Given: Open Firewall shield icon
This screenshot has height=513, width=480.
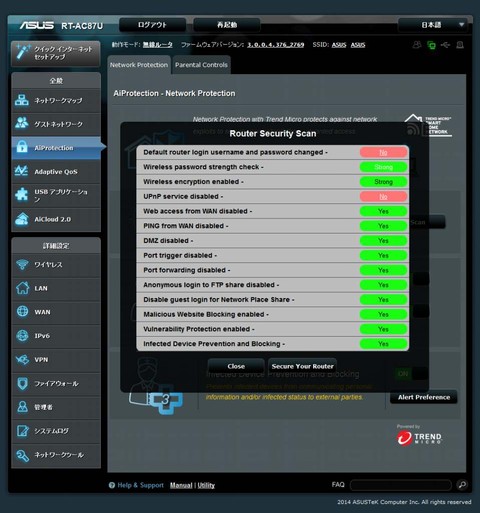Looking at the screenshot, I should tap(22, 383).
